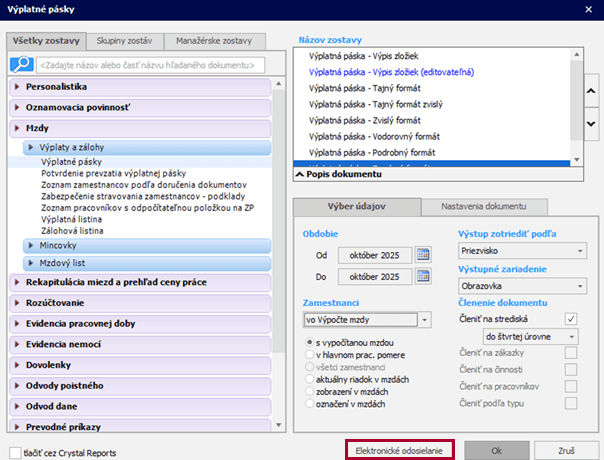
Task: Open calendar picker for Do date
Action: pos(423,276)
